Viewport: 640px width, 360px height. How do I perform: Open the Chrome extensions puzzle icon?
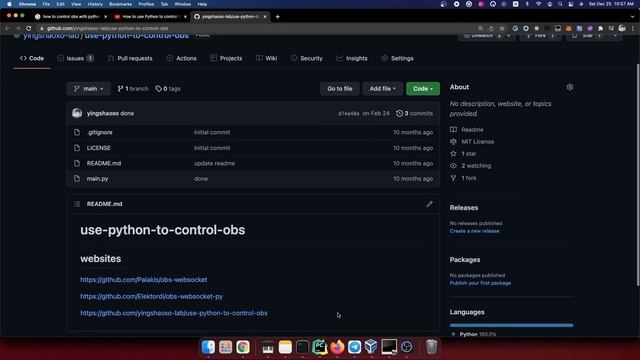point(600,28)
